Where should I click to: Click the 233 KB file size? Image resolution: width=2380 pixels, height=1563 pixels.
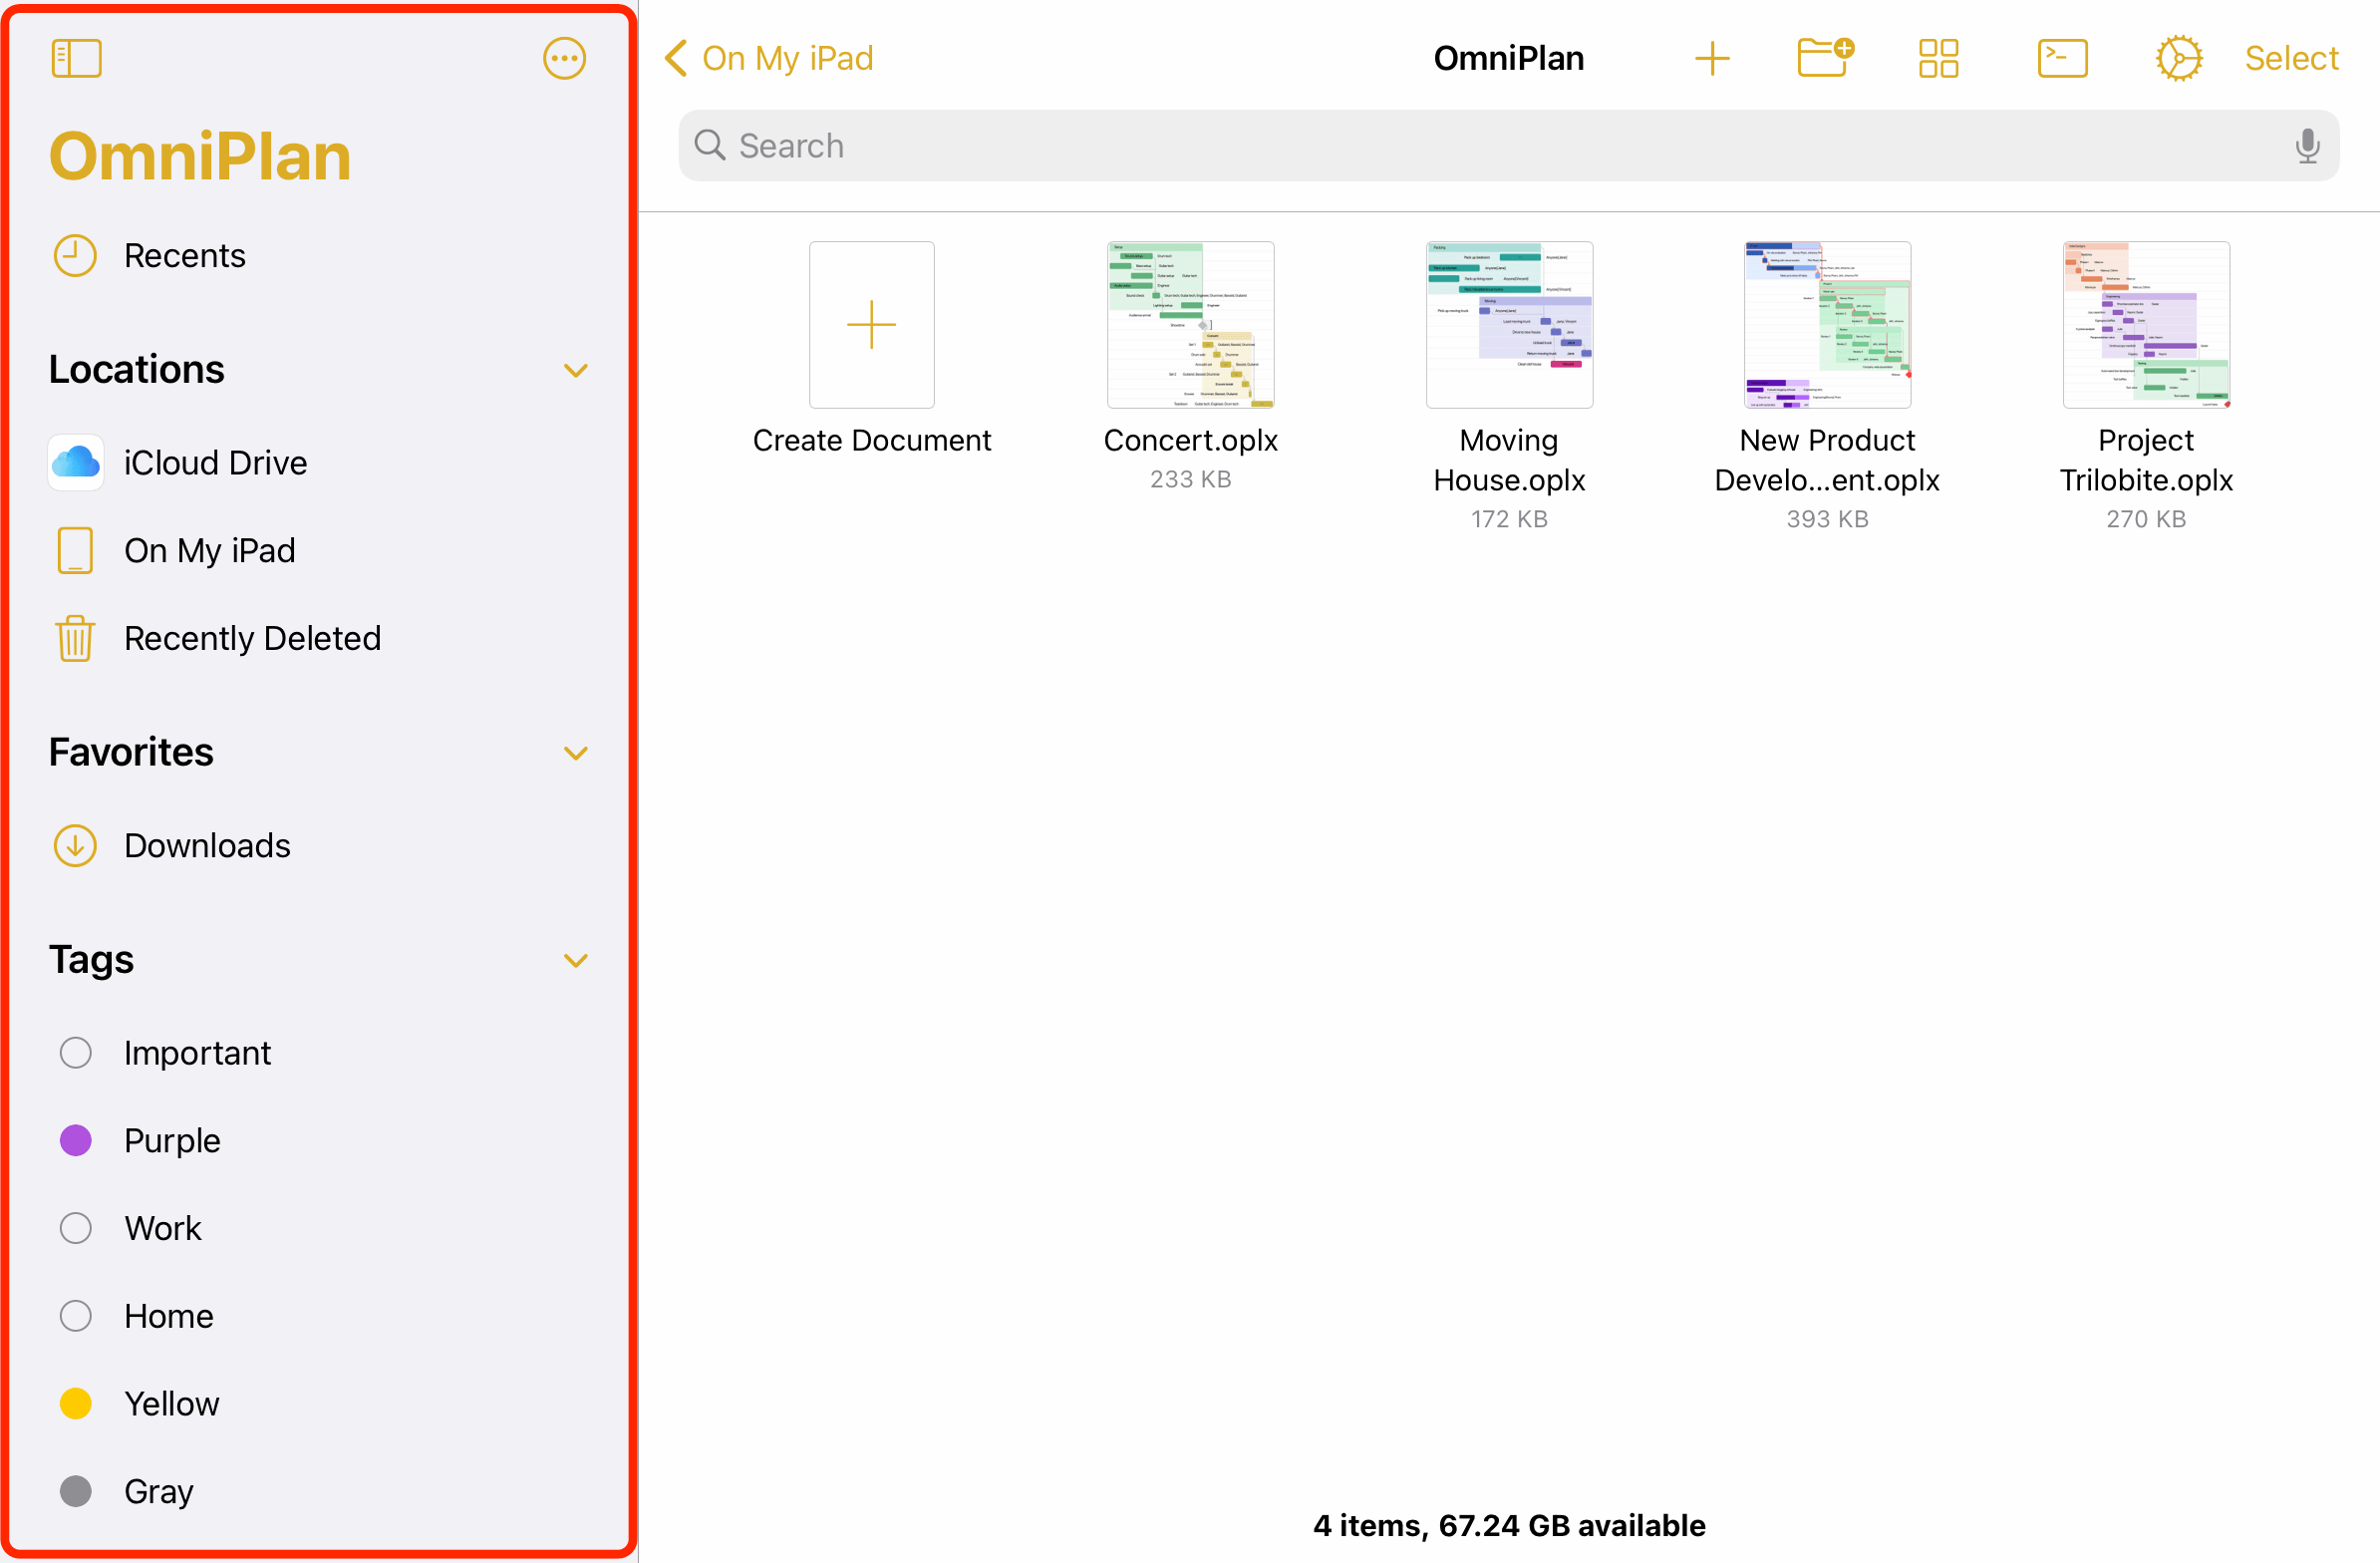tap(1190, 479)
